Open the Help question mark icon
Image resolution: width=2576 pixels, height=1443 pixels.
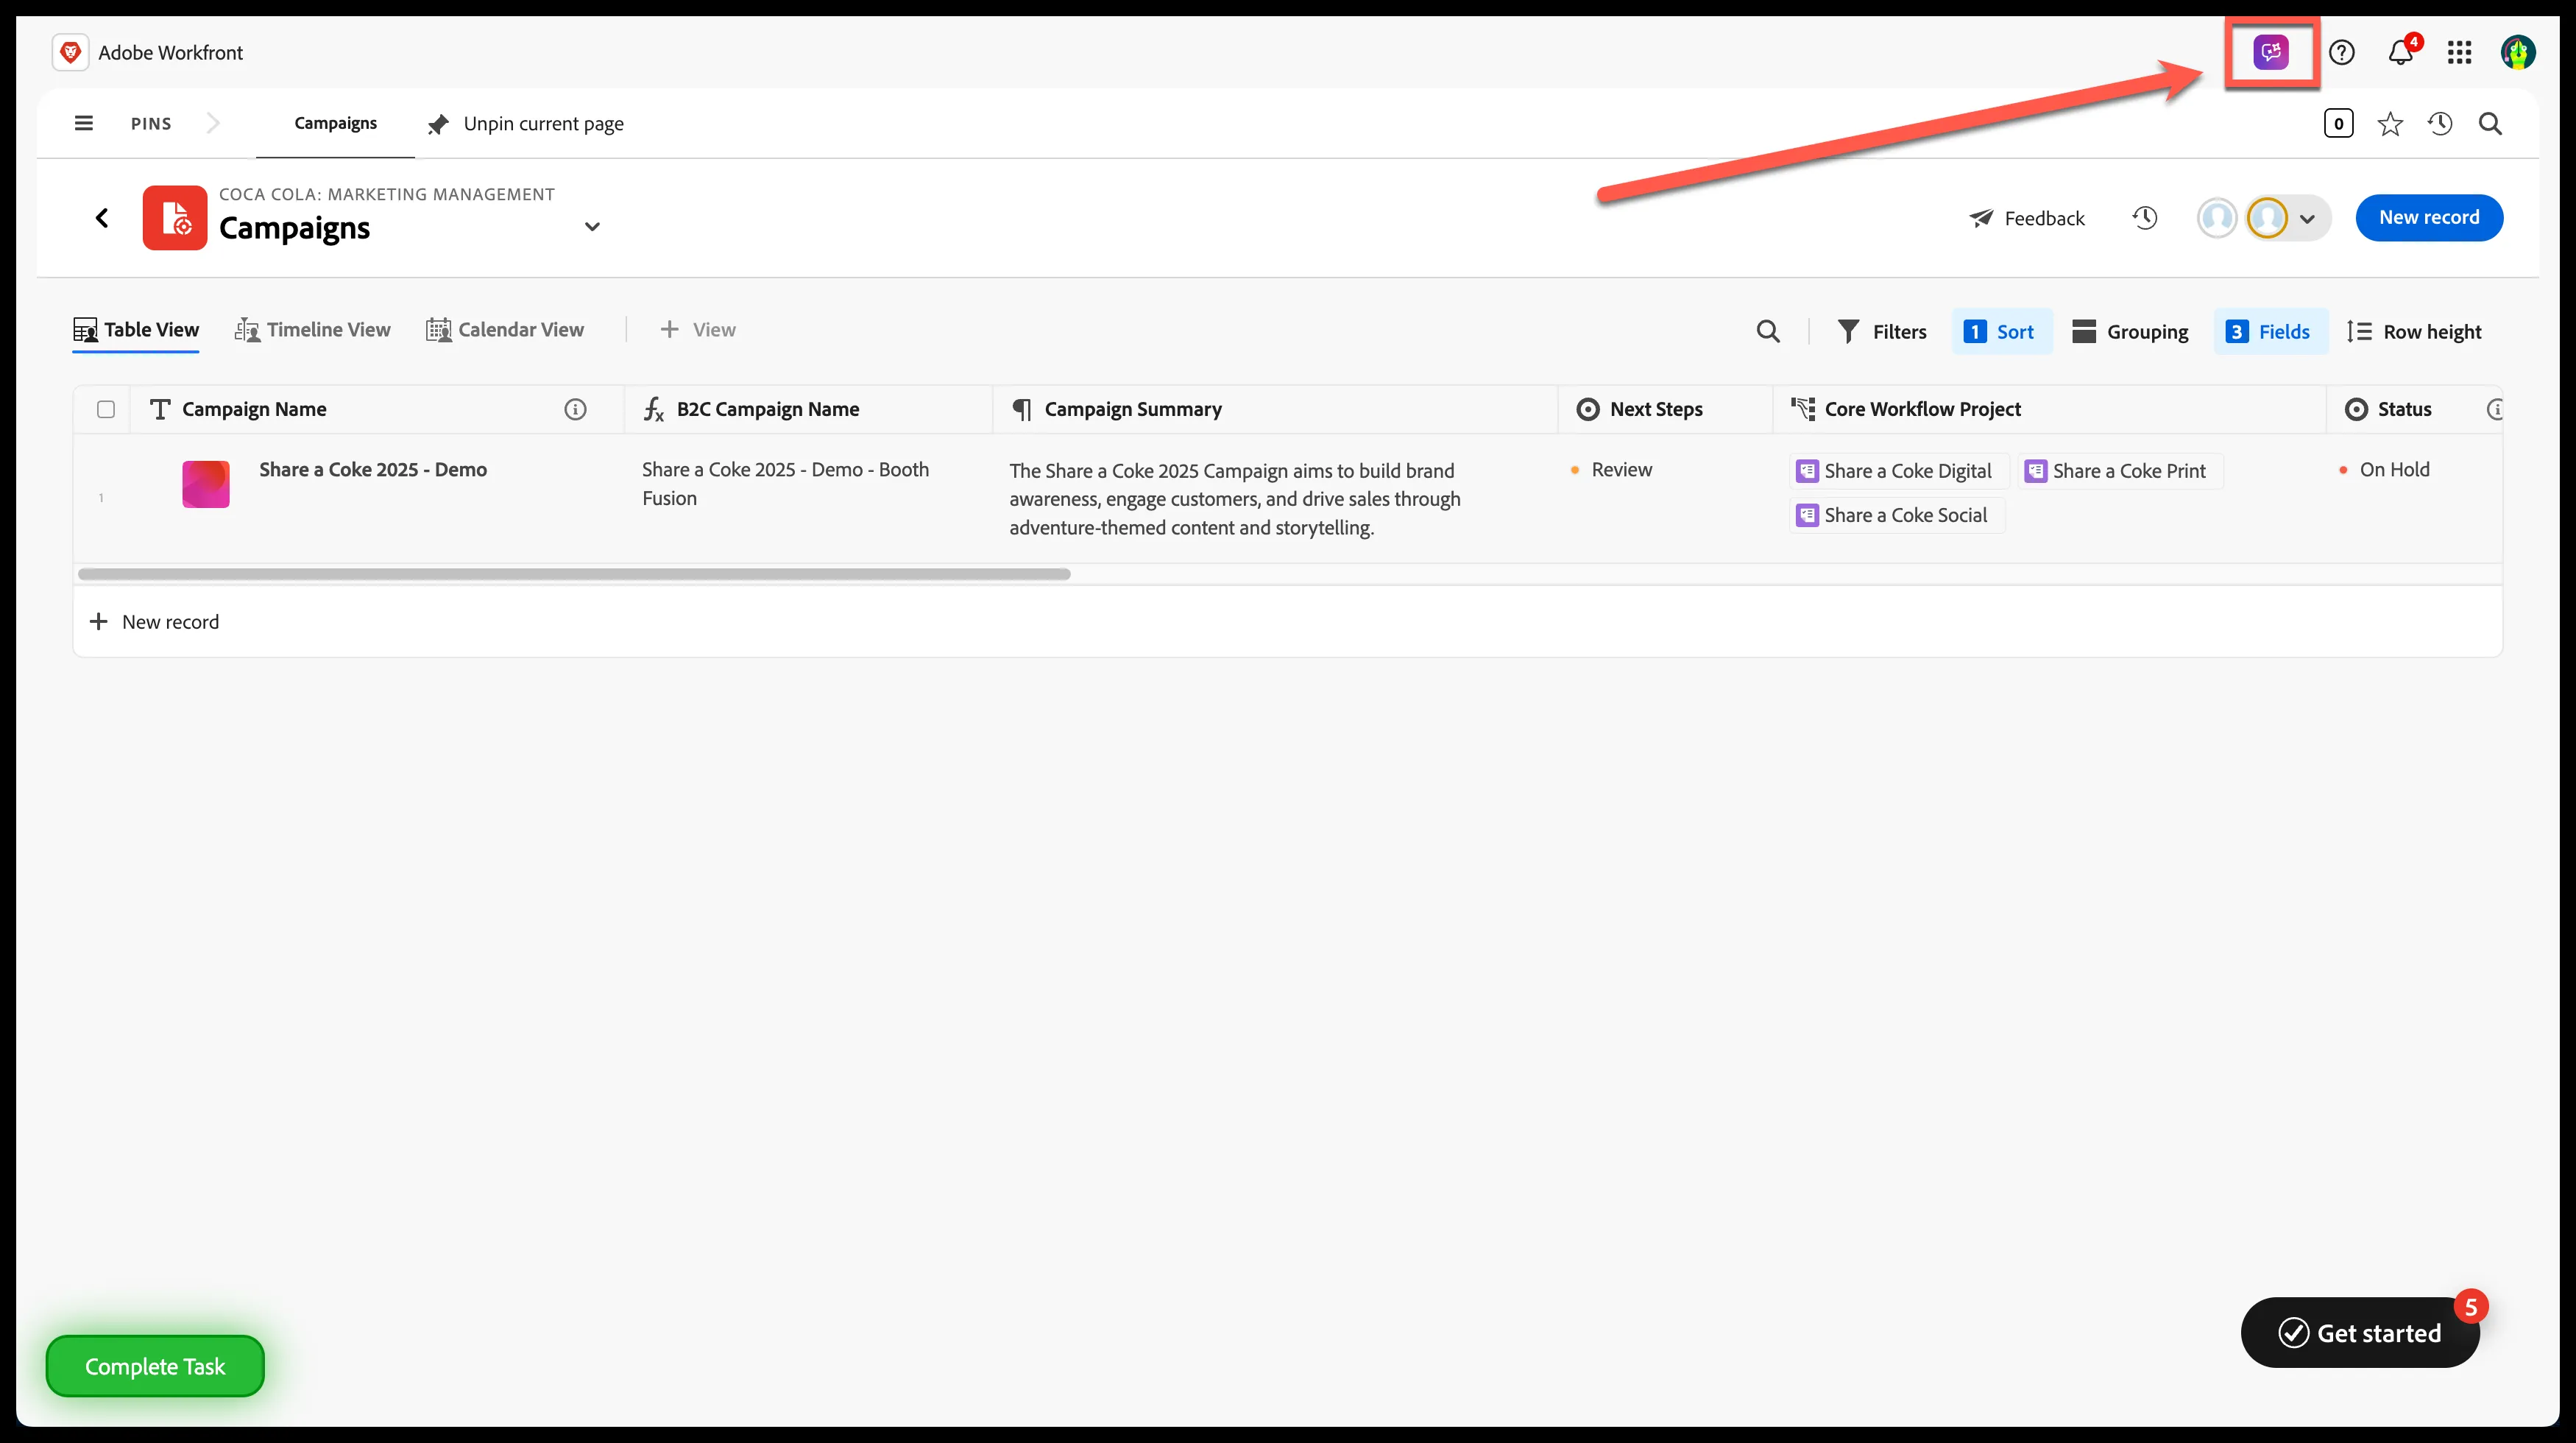coord(2342,52)
